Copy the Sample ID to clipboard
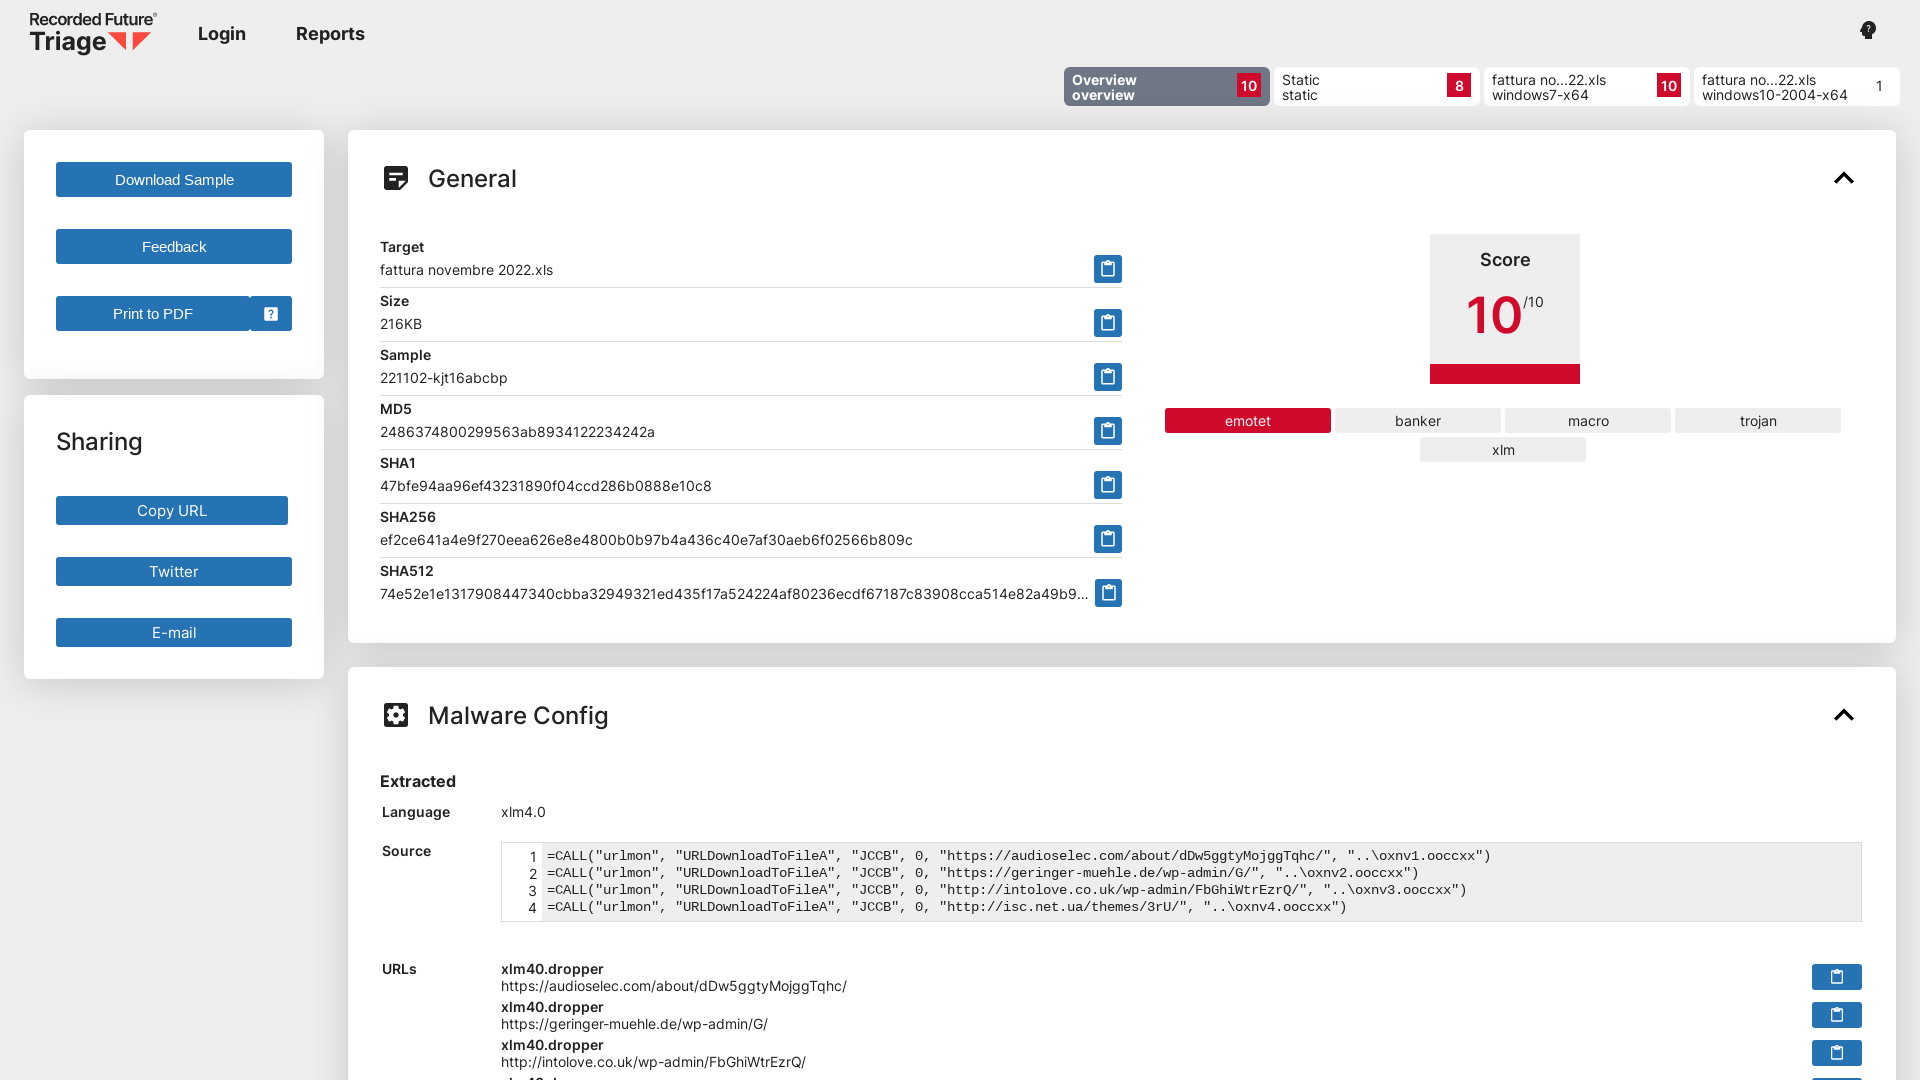The width and height of the screenshot is (1920, 1080). 1107,377
